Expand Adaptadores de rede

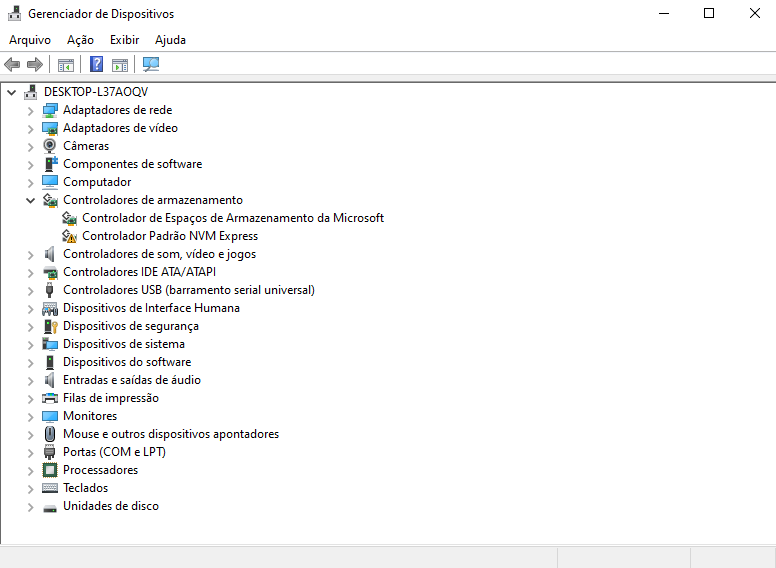point(31,111)
